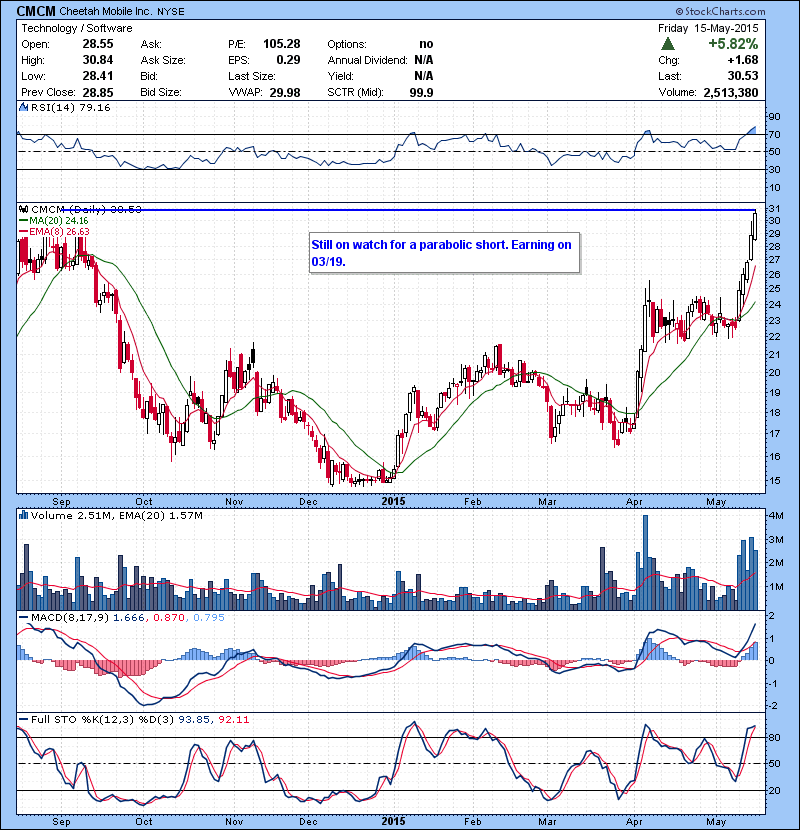Viewport: 800px width, 830px height.
Task: Click the RSI(14) 79.16 label
Action: [70, 107]
